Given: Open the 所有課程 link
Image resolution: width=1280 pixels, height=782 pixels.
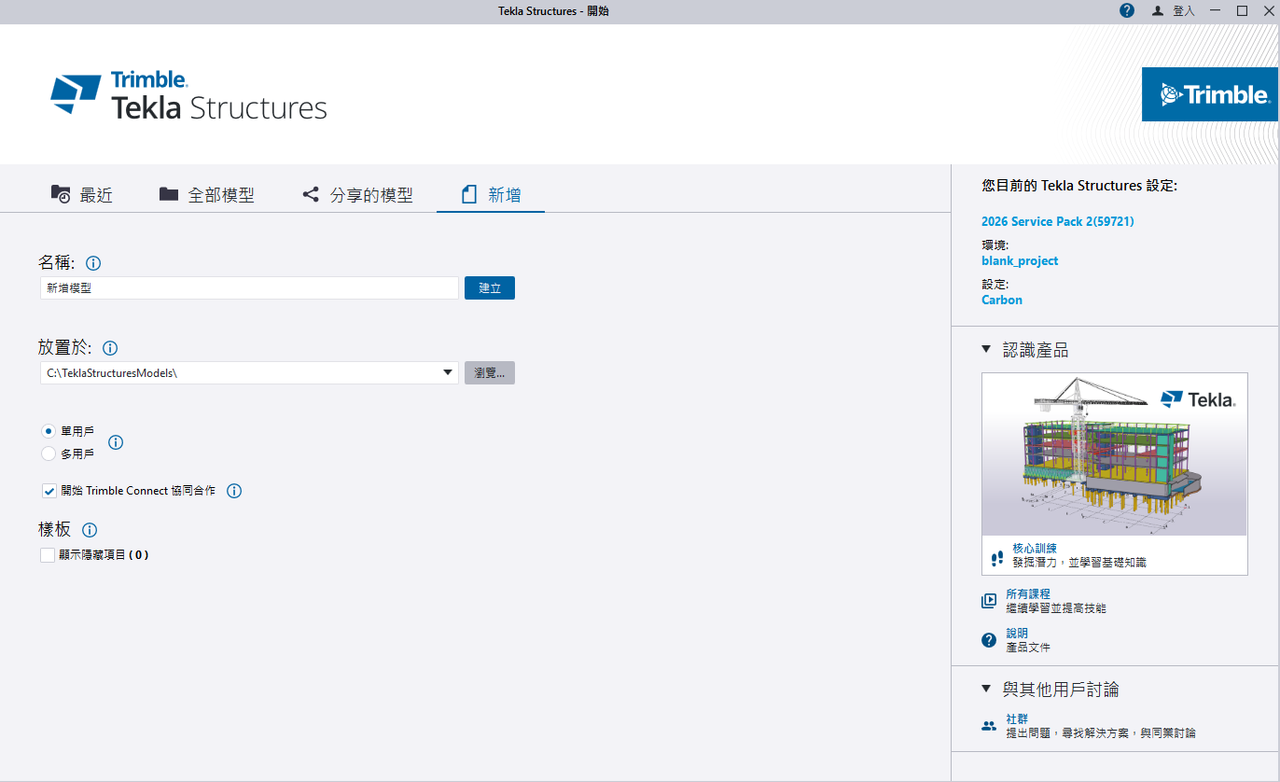Looking at the screenshot, I should click(x=1028, y=594).
